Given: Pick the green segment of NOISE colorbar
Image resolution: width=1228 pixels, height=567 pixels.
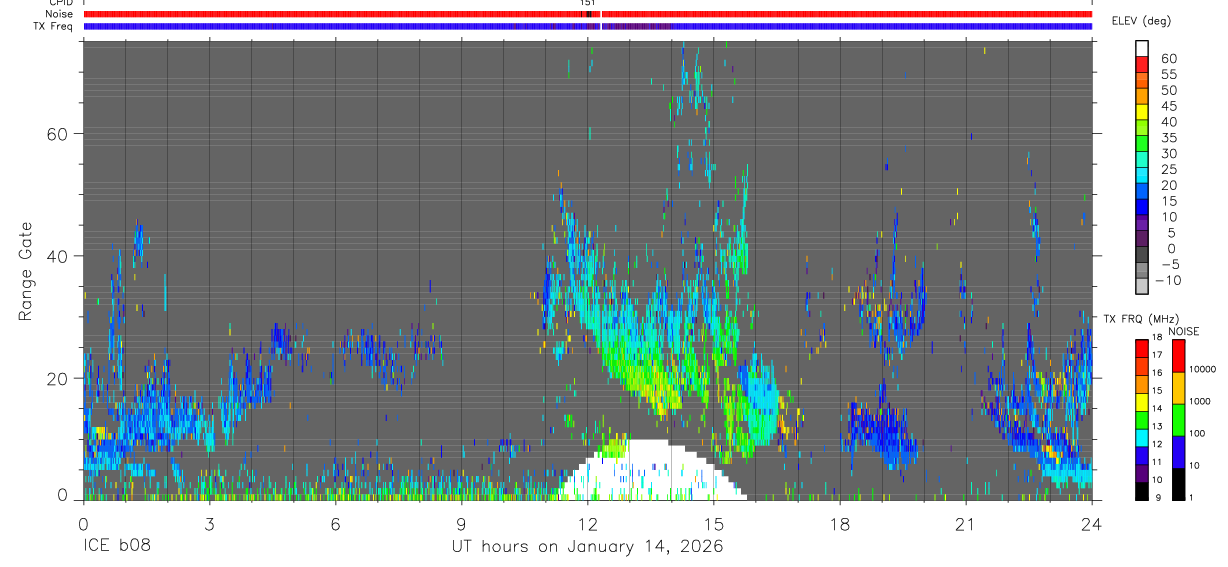Looking at the screenshot, I should pos(1179,419).
